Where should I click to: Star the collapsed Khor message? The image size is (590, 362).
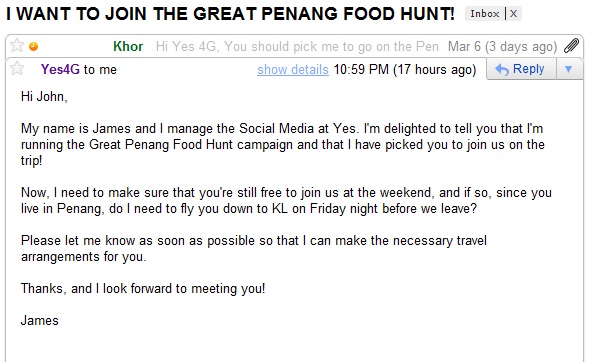pyautogui.click(x=17, y=46)
